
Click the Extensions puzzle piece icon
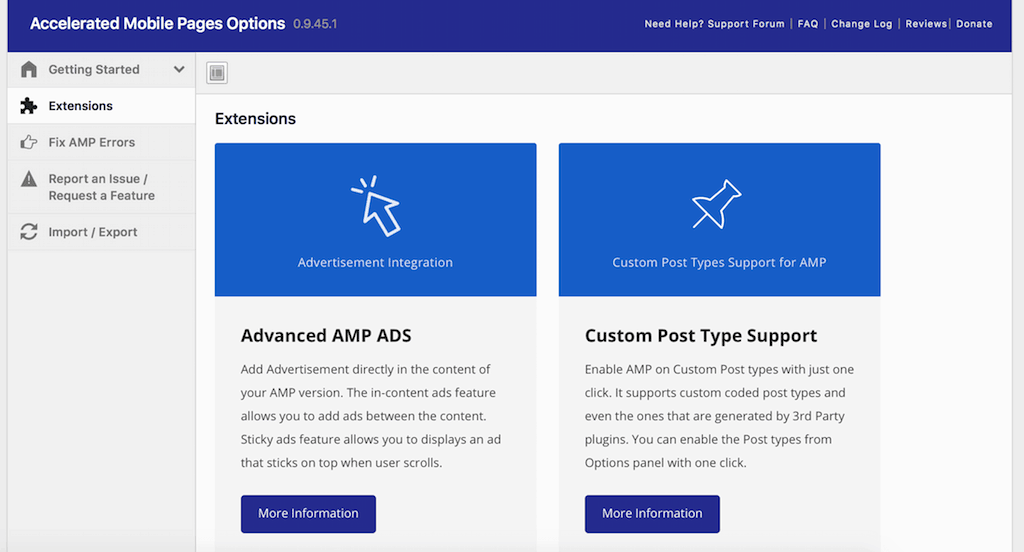[x=29, y=106]
